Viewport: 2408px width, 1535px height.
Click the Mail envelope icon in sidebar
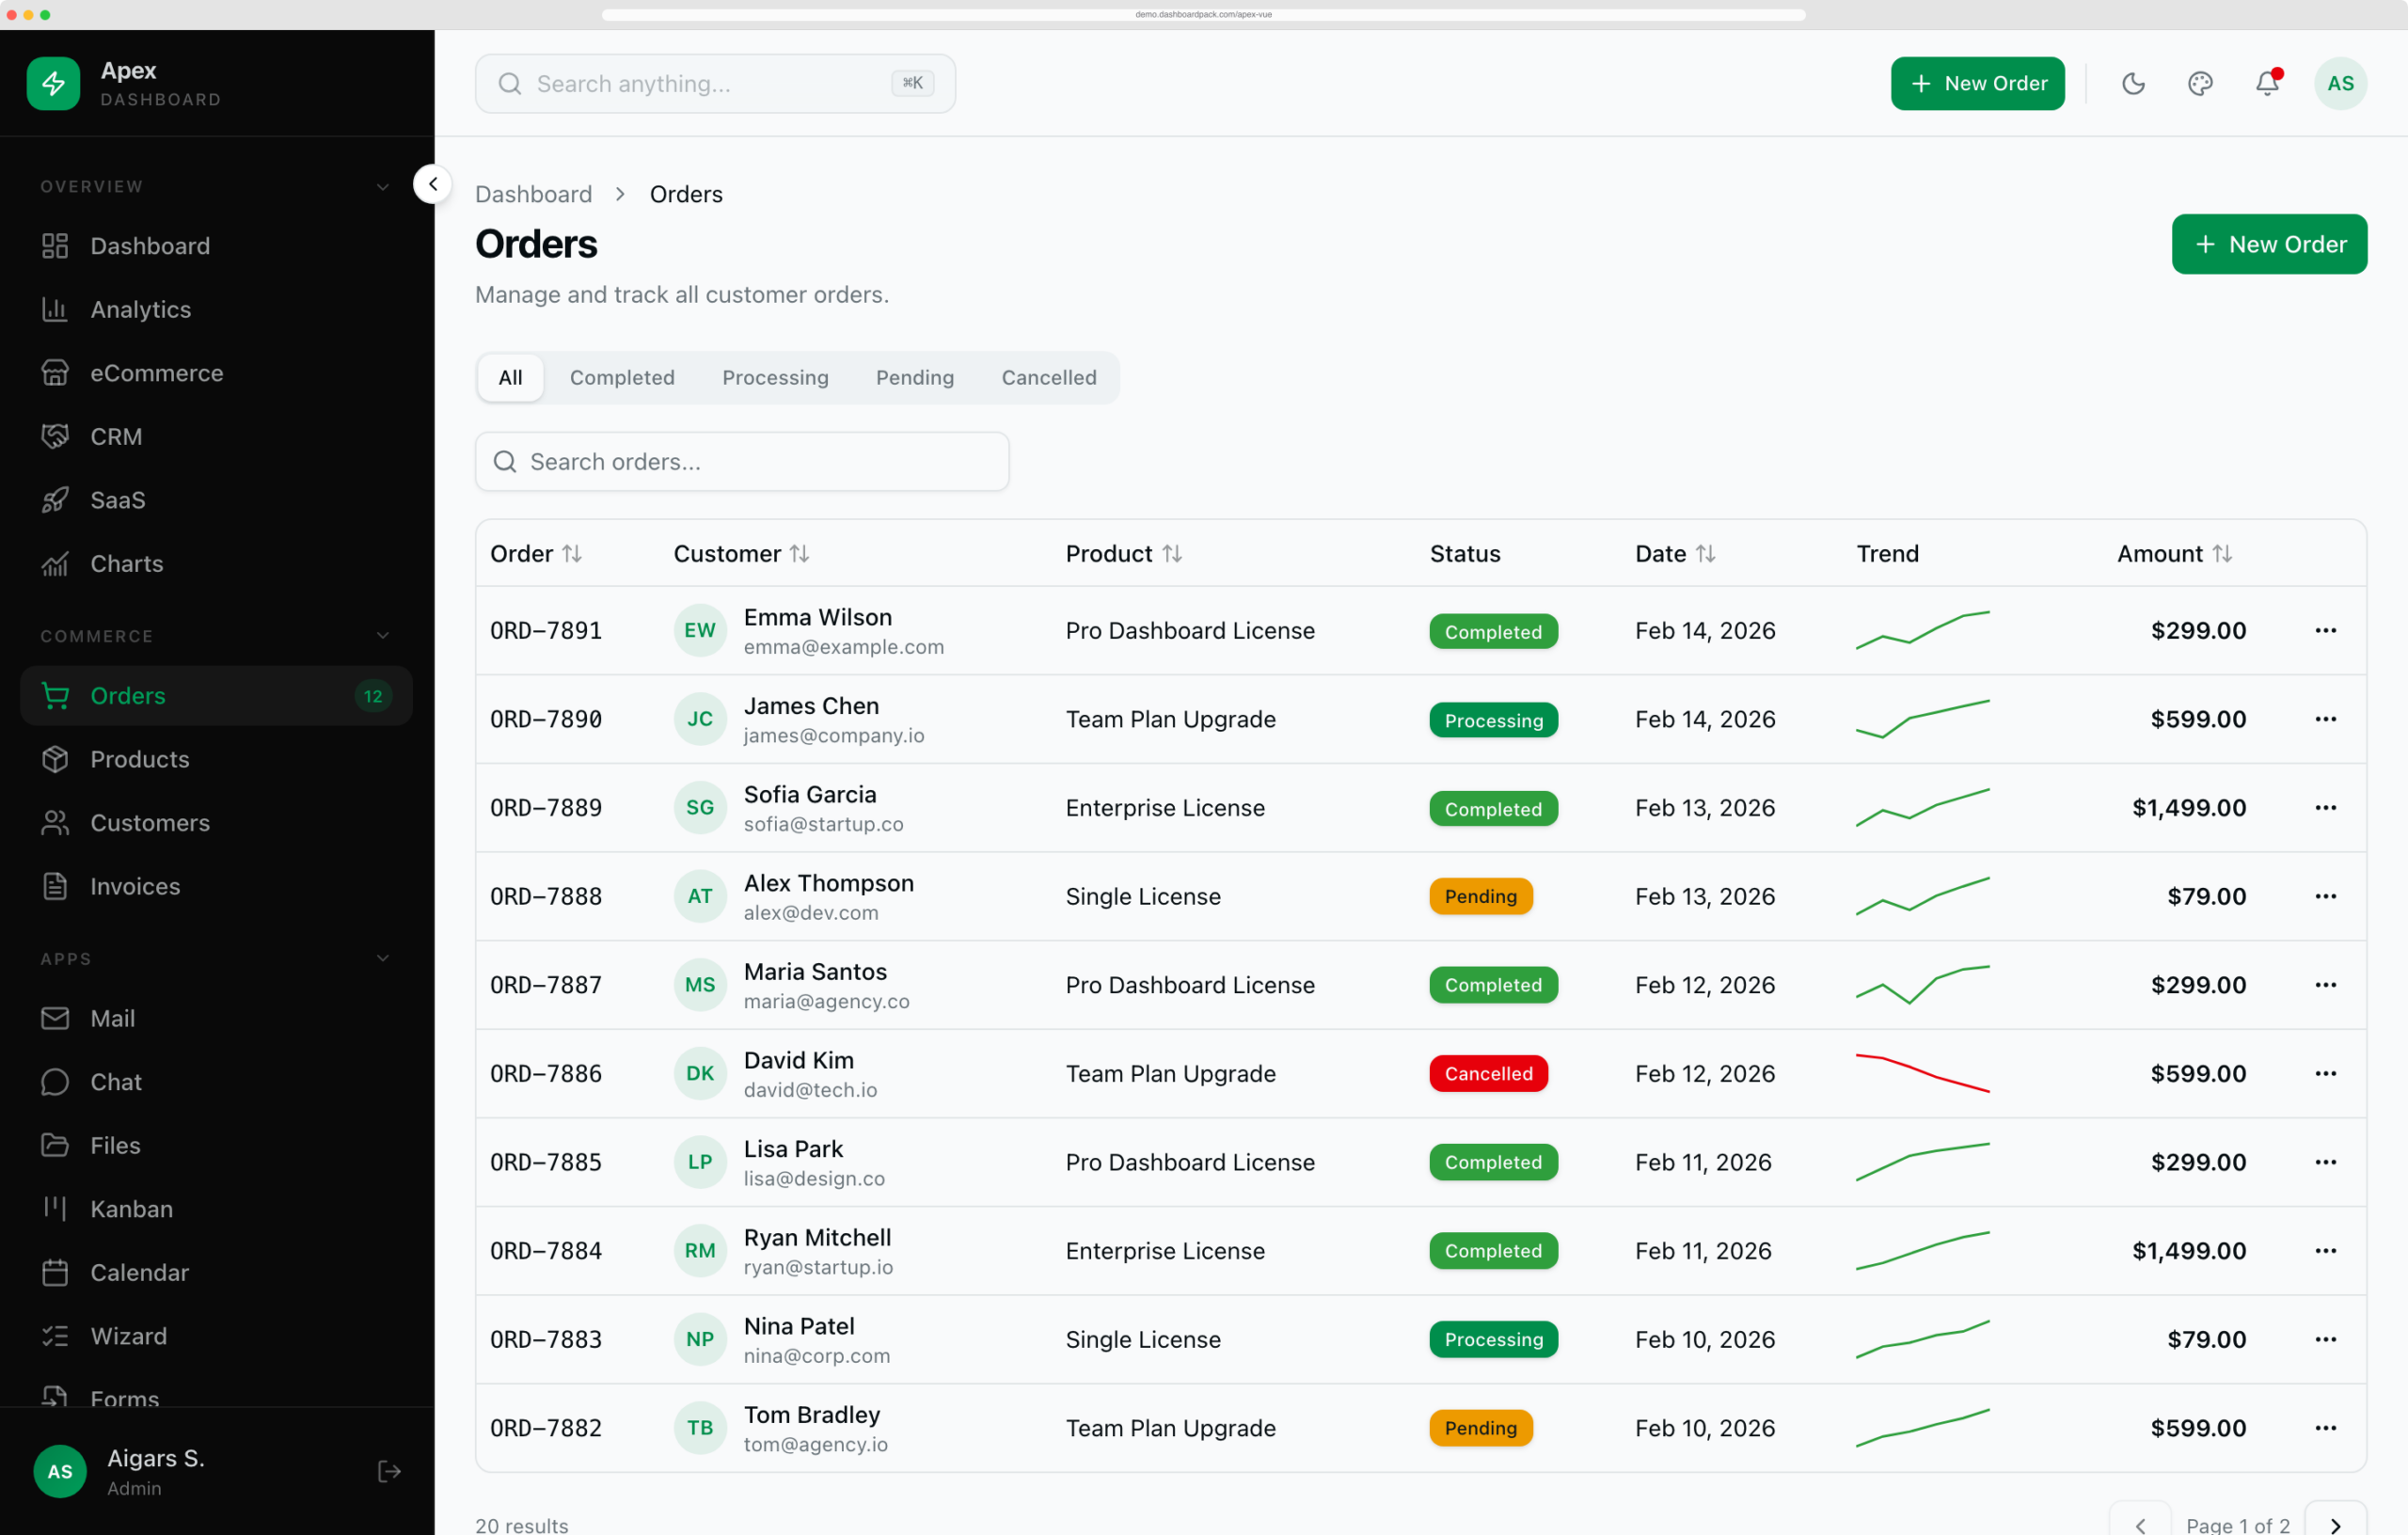click(x=55, y=1018)
